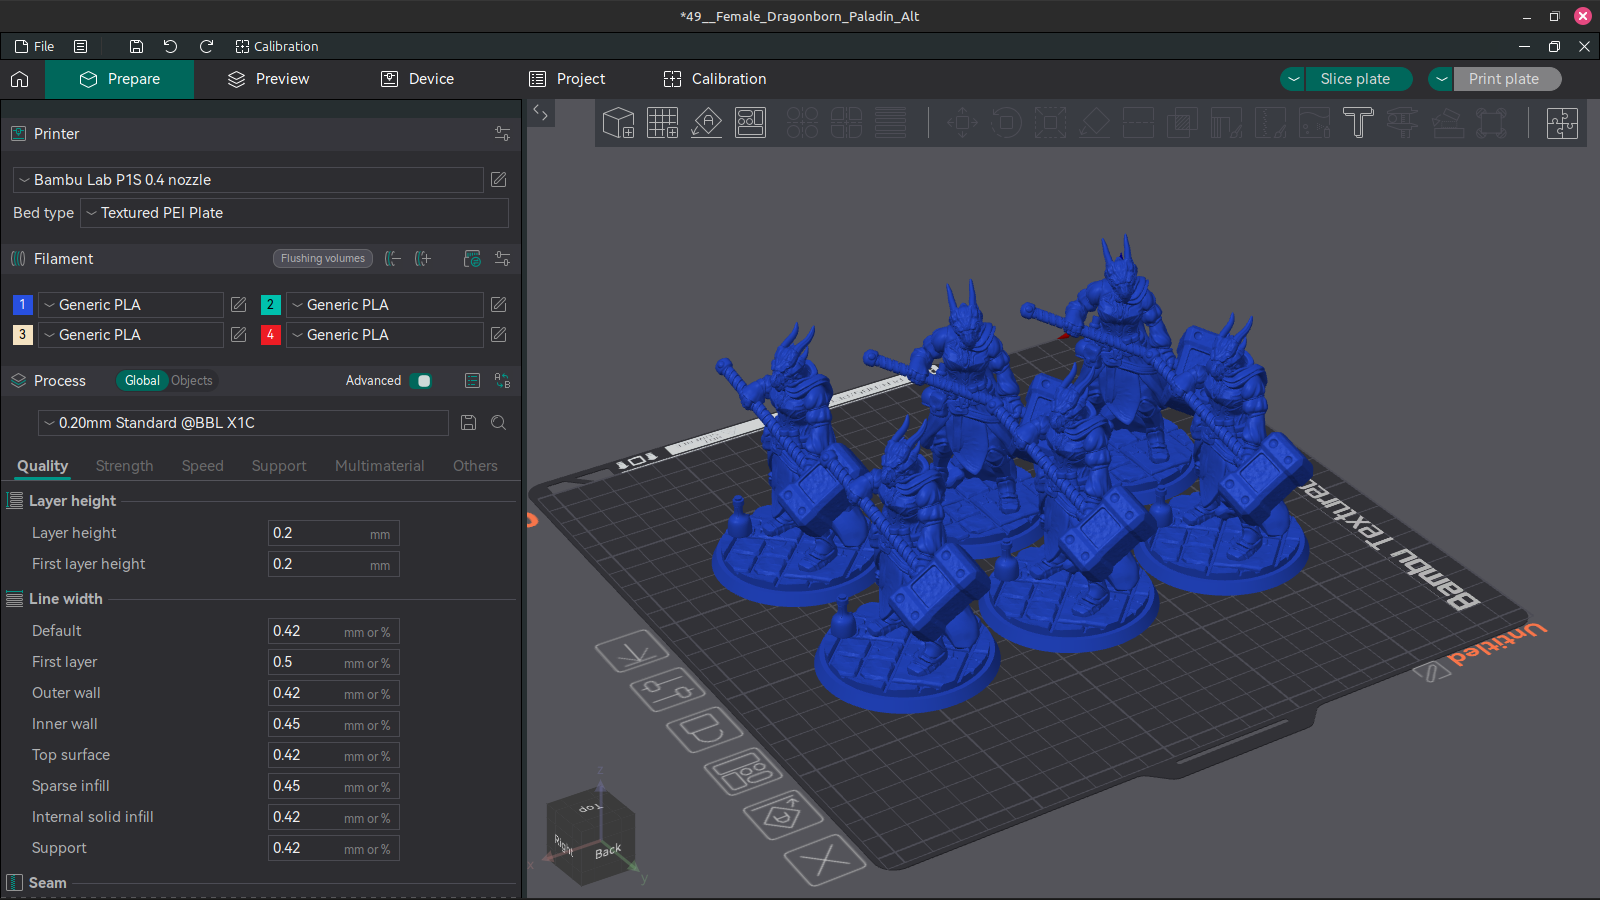
Task: Select the Add model icon
Action: coord(618,123)
